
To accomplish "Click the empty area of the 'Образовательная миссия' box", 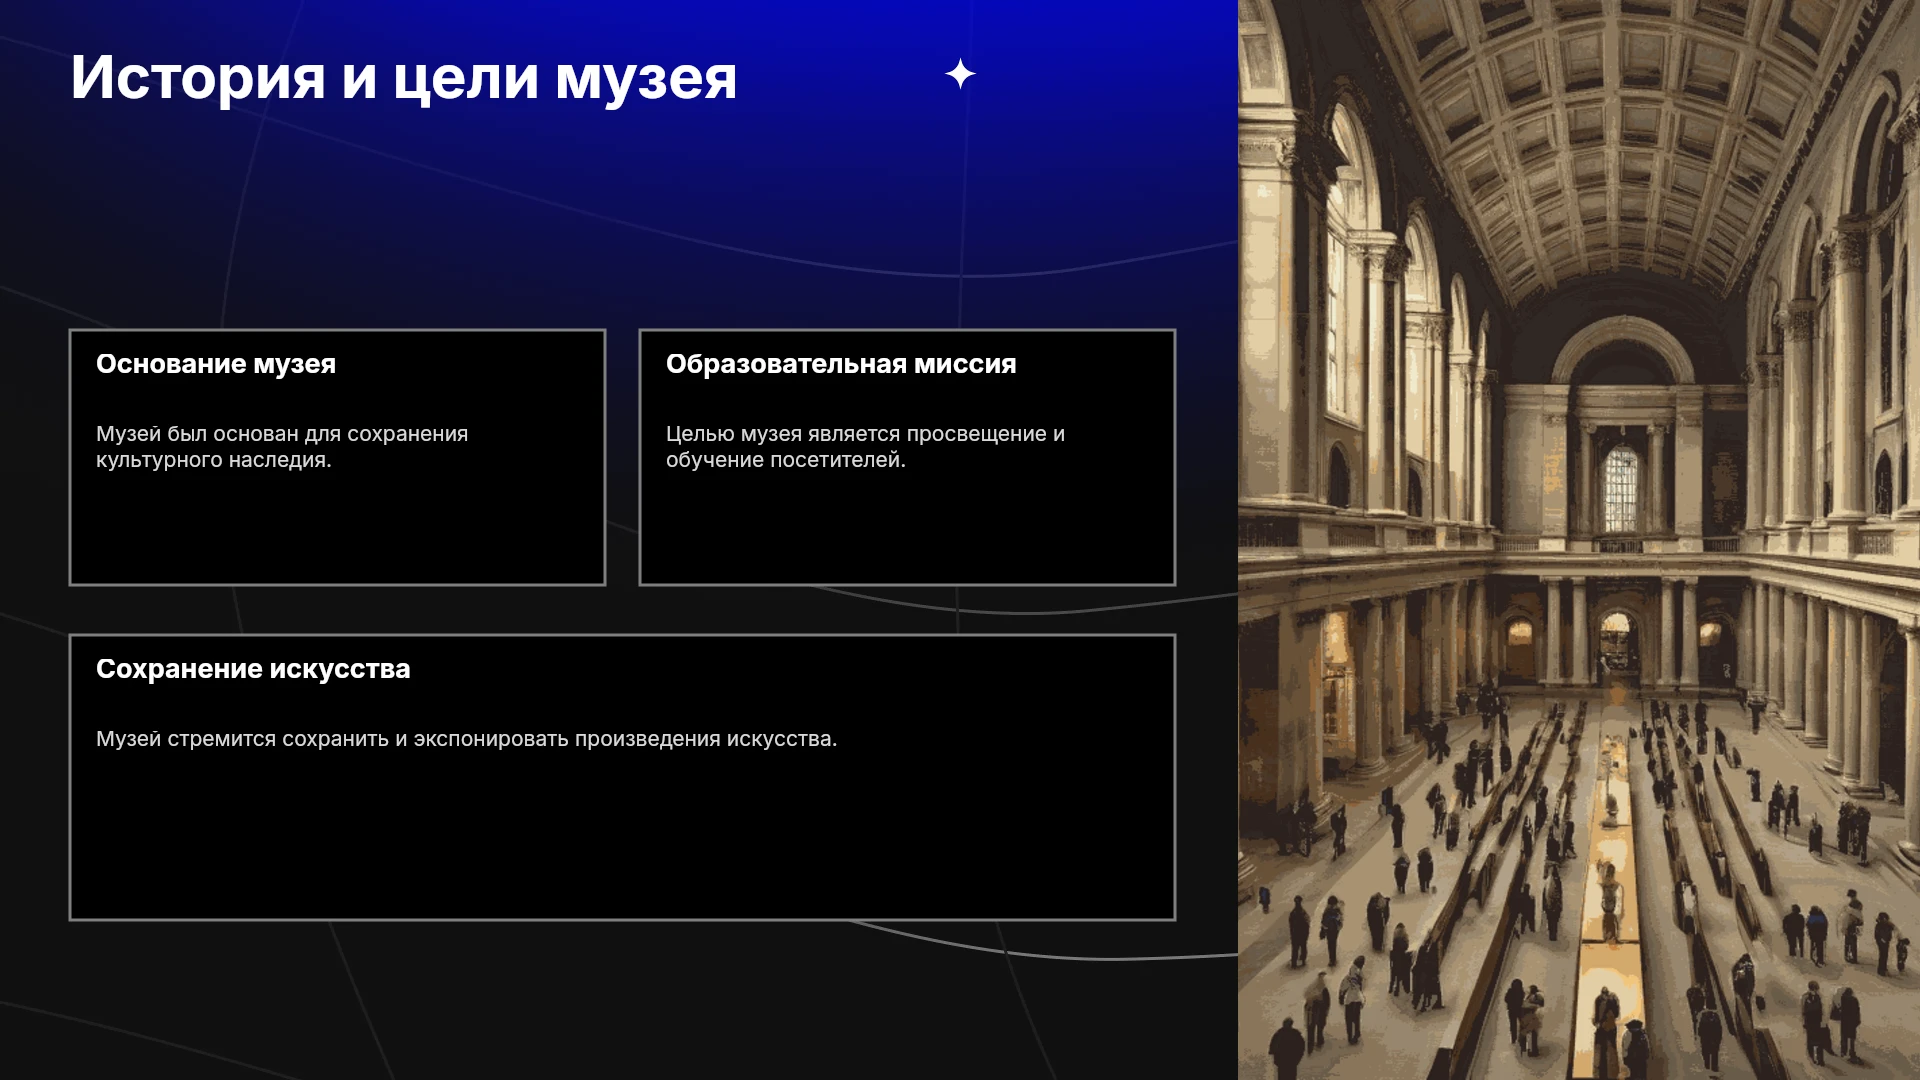I will (907, 525).
